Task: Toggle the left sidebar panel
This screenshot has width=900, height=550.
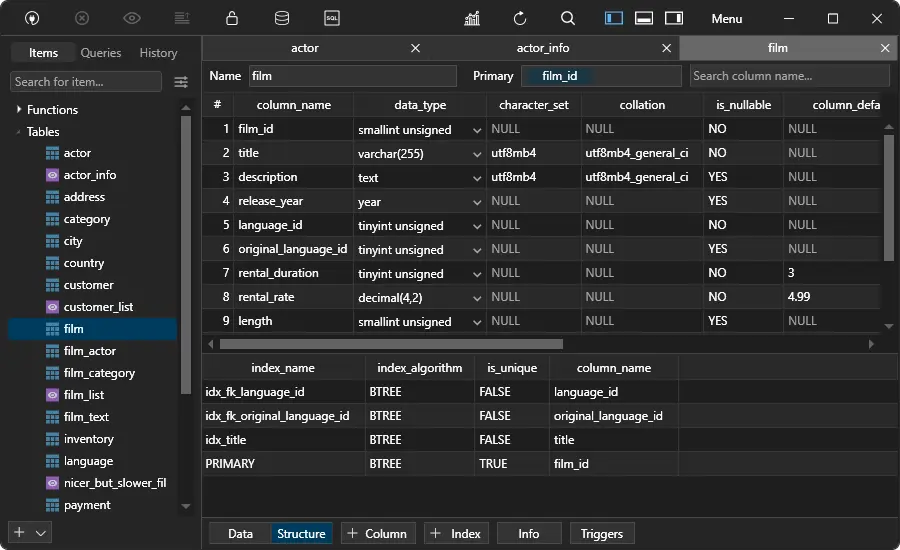Action: (x=614, y=18)
